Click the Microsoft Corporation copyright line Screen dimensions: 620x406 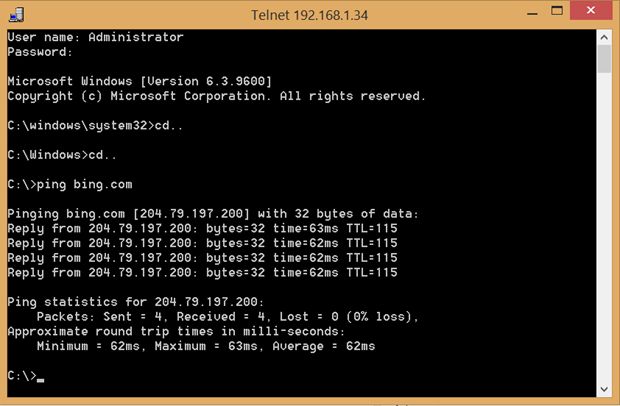(216, 96)
